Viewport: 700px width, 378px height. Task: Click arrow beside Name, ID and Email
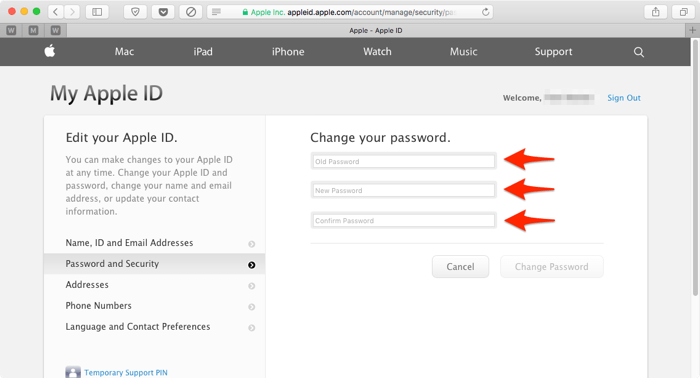252,244
